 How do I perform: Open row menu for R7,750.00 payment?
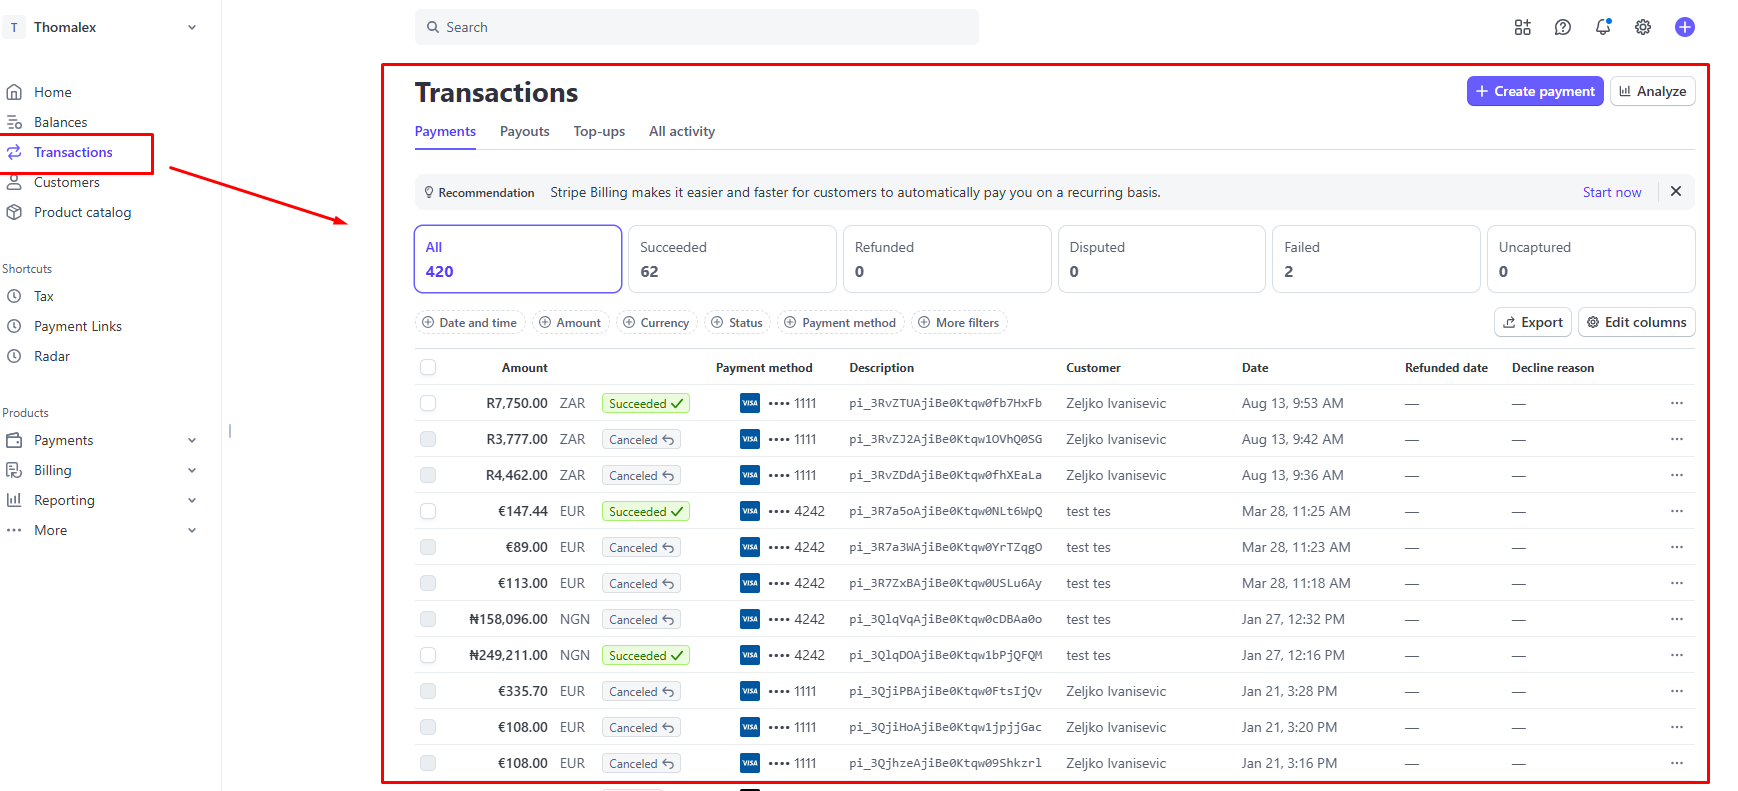point(1677,403)
